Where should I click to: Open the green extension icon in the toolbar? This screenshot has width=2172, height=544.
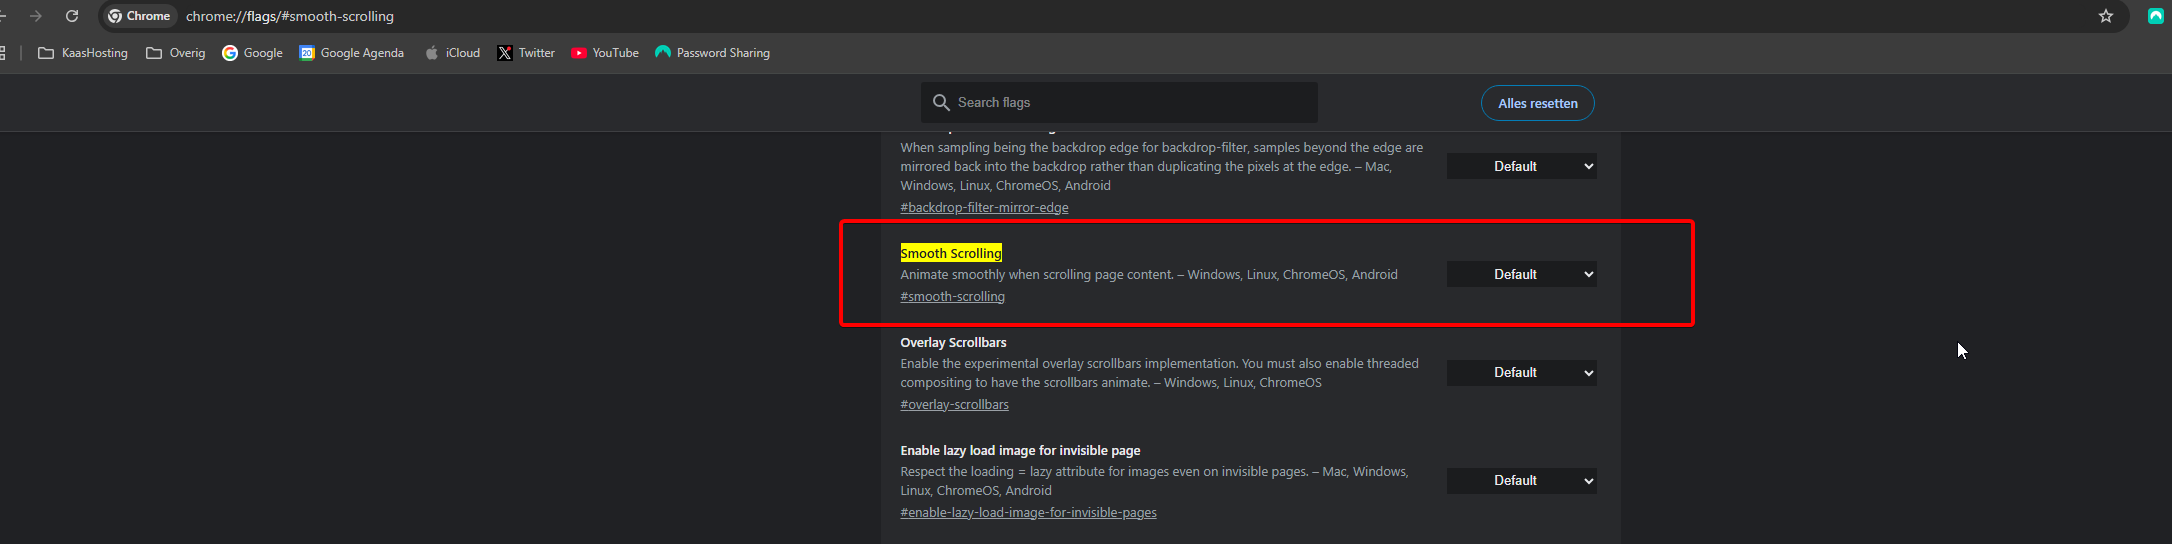pos(2156,16)
